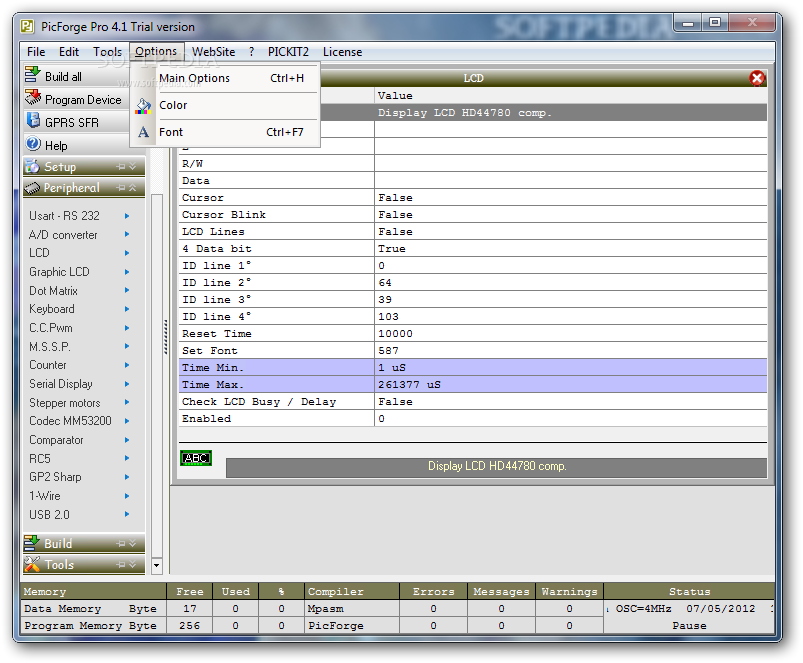This screenshot has width=803, height=663.
Task: Edit ID line 2° value 64
Action: [570, 283]
